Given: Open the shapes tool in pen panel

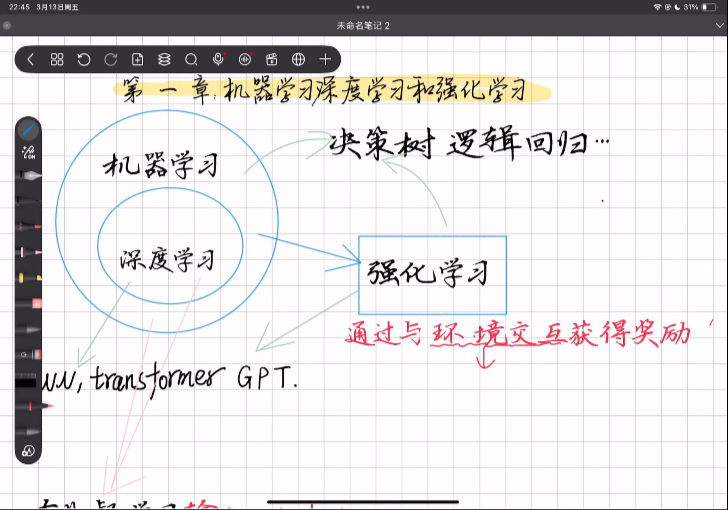Looking at the screenshot, I should pyautogui.click(x=28, y=451).
